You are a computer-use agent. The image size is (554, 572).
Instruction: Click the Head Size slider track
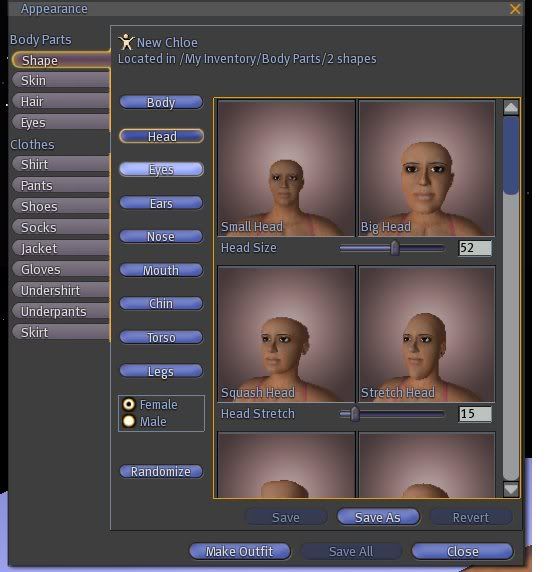[392, 248]
